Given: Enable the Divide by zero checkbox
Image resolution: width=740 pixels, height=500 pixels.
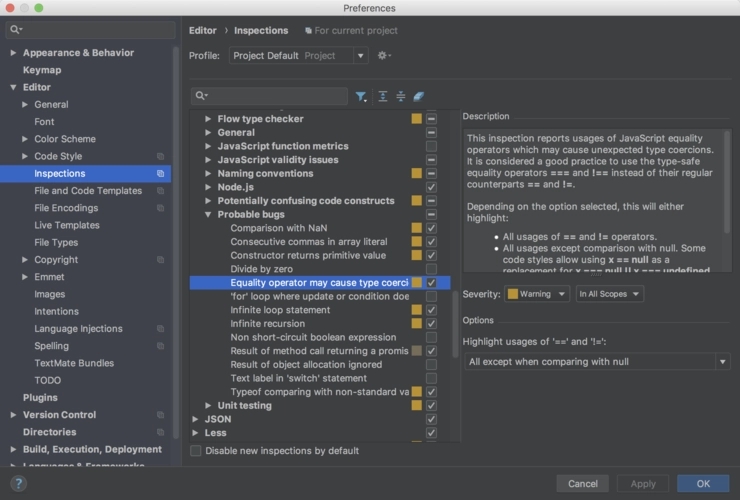Looking at the screenshot, I should pos(431,269).
